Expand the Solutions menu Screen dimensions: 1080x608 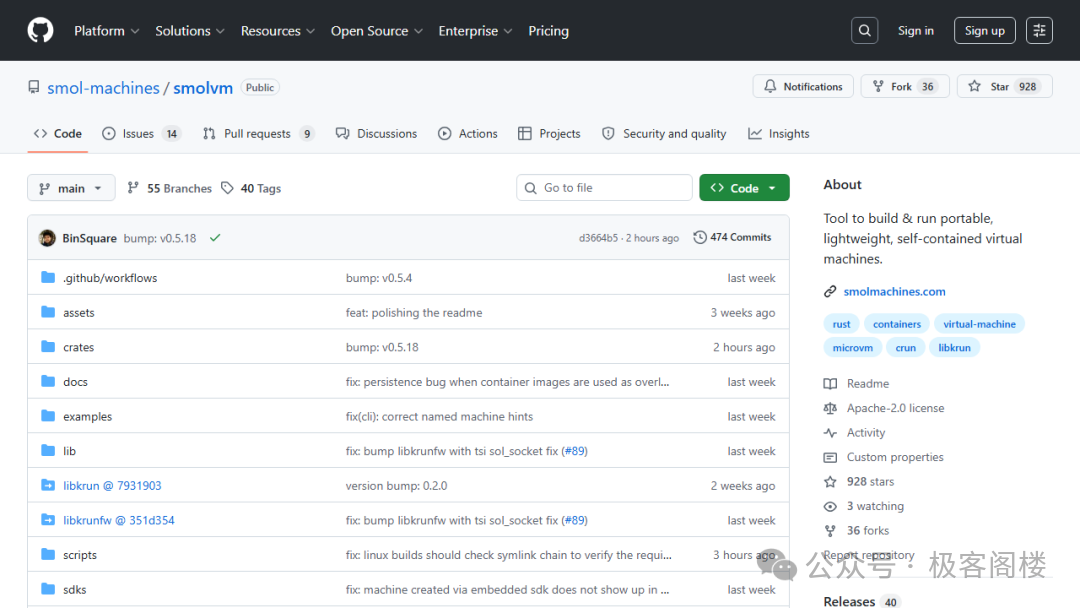pyautogui.click(x=190, y=31)
